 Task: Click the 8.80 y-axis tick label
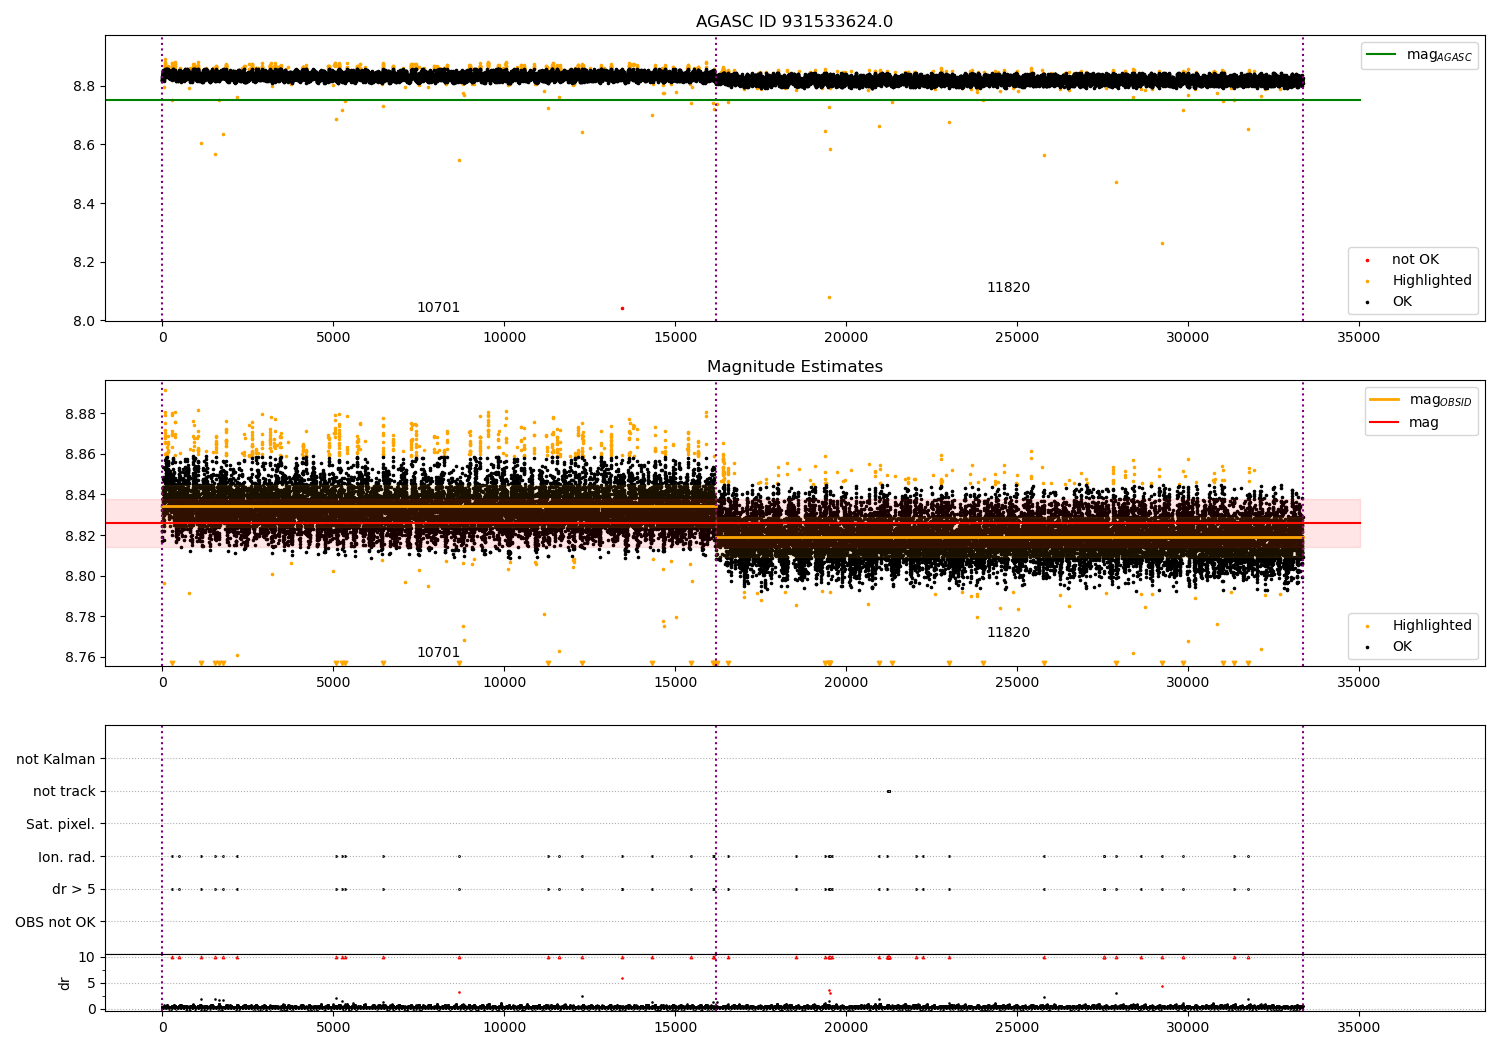(80, 576)
